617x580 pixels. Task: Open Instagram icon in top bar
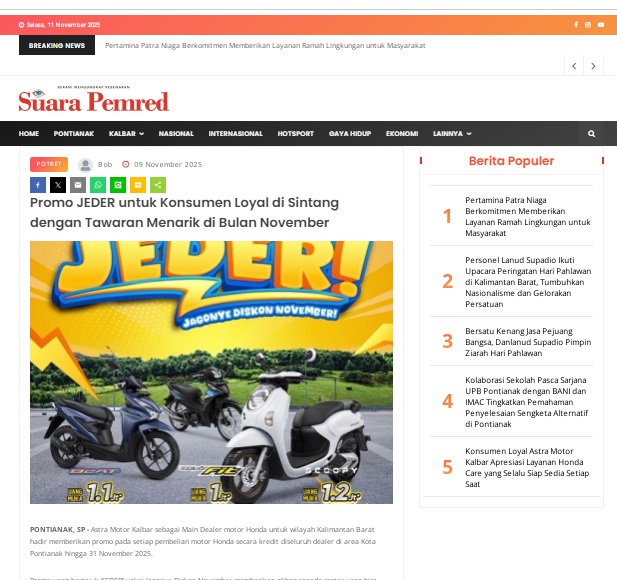coord(588,25)
